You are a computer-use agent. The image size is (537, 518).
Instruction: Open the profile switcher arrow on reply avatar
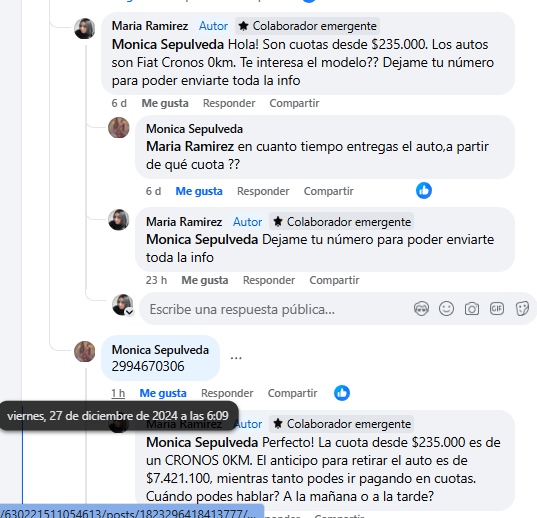click(x=129, y=312)
